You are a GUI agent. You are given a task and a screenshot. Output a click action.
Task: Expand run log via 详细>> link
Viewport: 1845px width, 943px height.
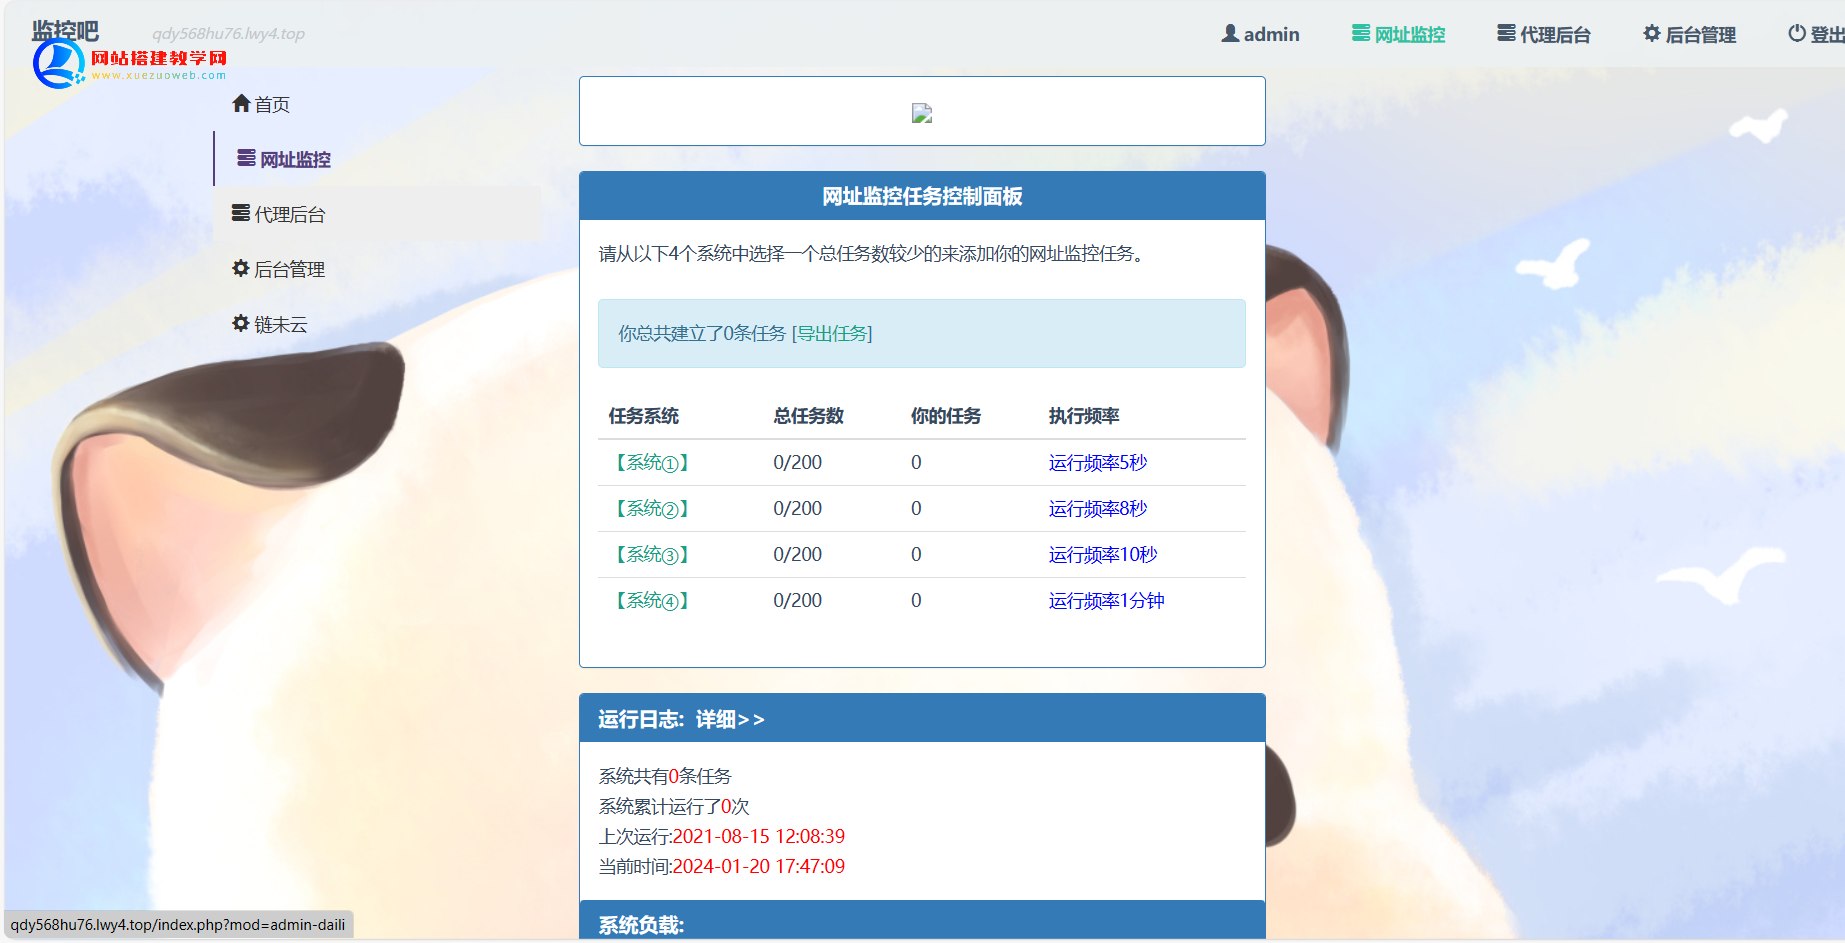730,720
